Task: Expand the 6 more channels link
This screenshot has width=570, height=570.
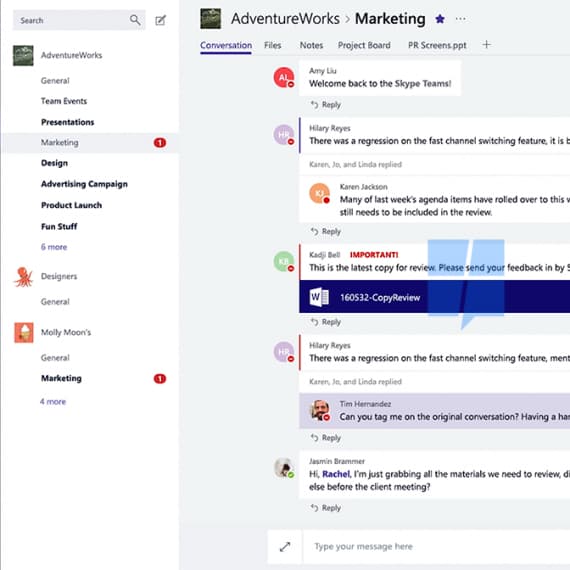Action: click(x=54, y=247)
